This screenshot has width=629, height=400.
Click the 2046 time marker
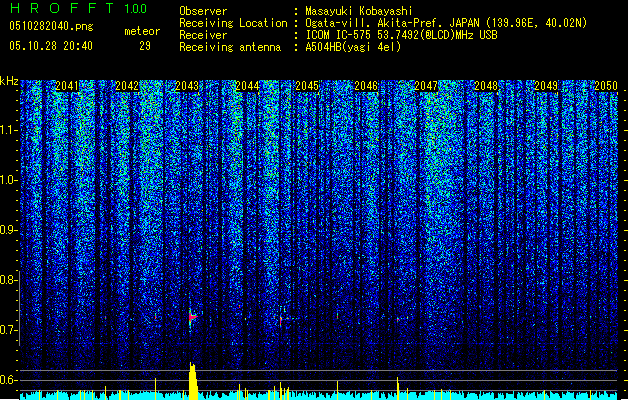366,86
